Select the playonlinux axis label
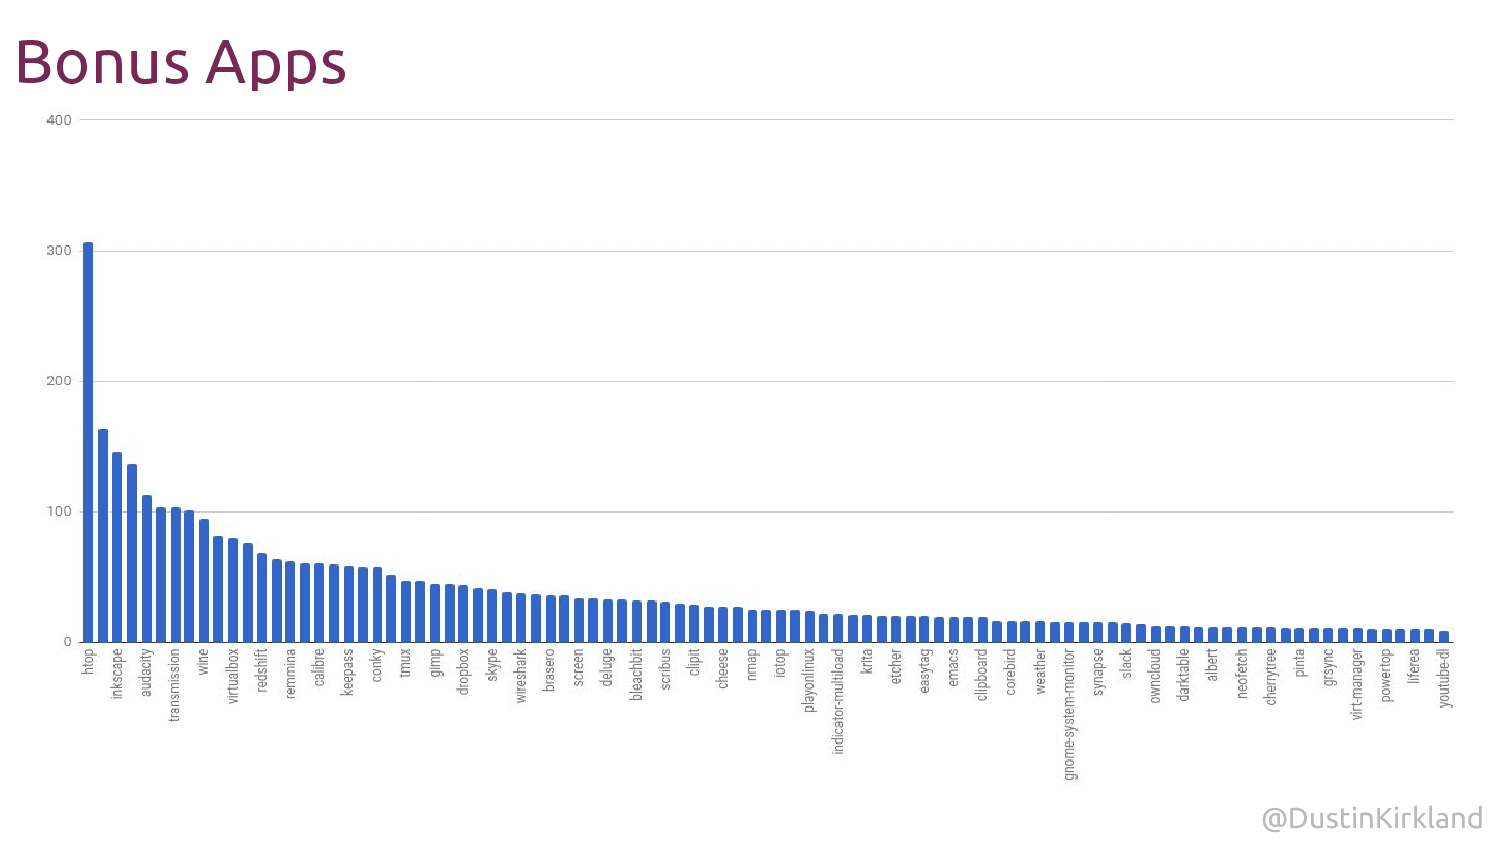The height and width of the screenshot is (844, 1500). (809, 680)
